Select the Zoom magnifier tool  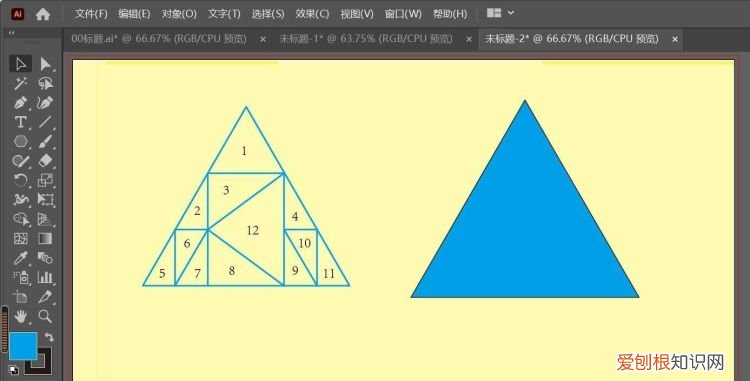[x=45, y=316]
